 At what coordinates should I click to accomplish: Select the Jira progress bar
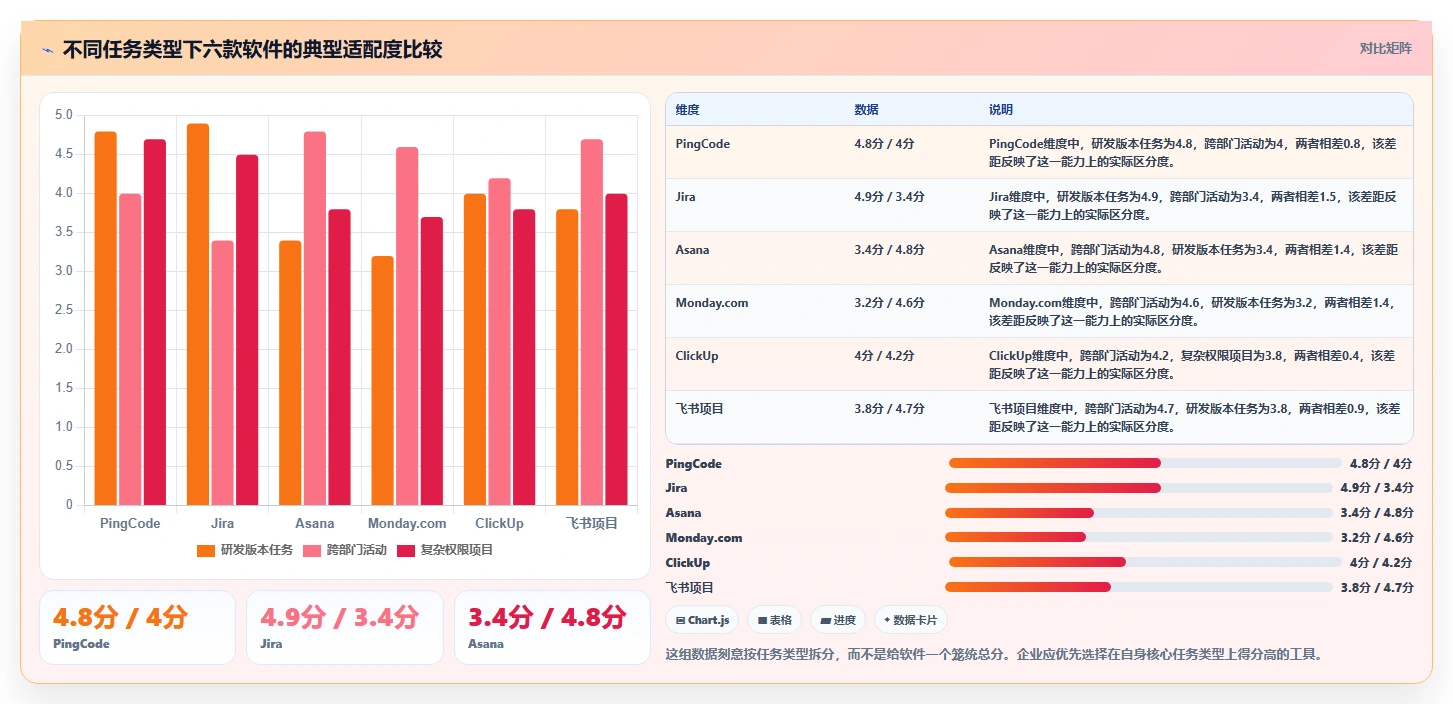tap(1139, 488)
